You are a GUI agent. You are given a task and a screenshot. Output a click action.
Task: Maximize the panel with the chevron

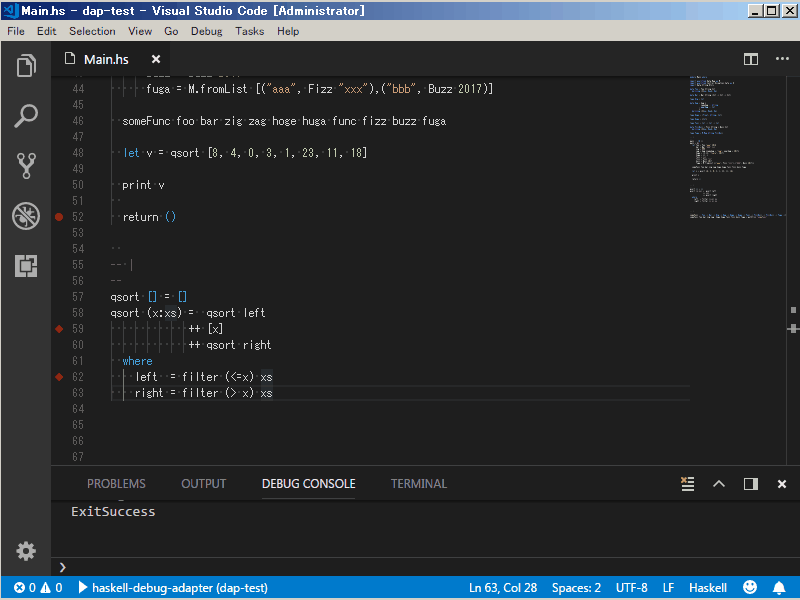click(718, 483)
